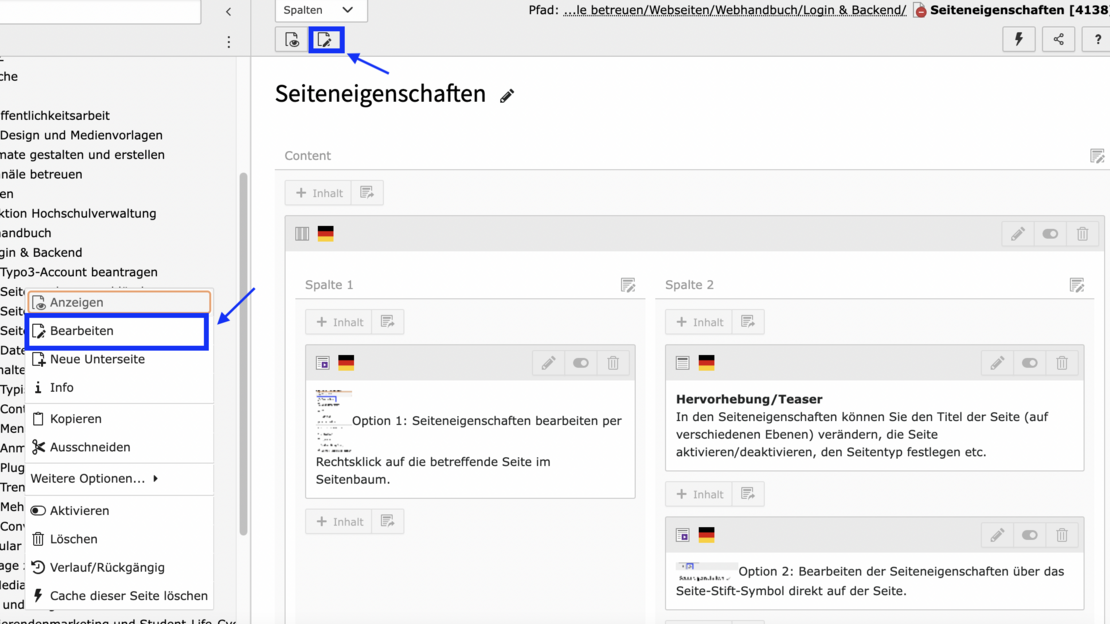Clear cache using the lightning bolt icon
Image resolution: width=1110 pixels, height=624 pixels.
(1018, 40)
